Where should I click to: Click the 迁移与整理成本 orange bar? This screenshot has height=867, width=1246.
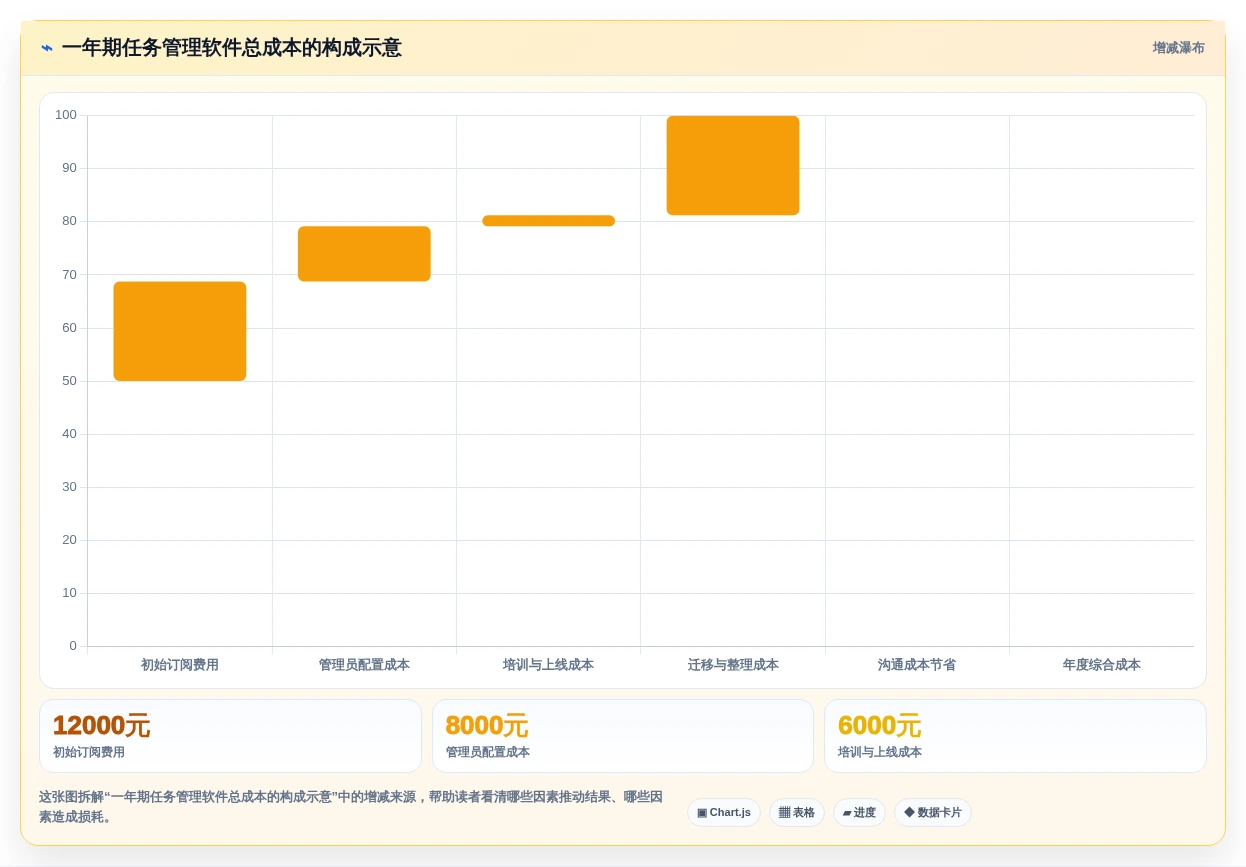(x=733, y=165)
